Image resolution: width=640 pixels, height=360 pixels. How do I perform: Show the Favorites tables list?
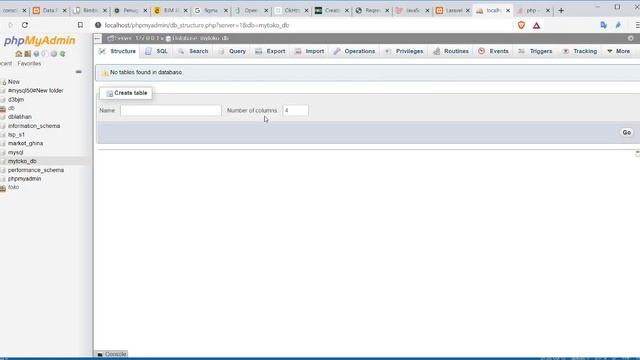click(x=29, y=64)
